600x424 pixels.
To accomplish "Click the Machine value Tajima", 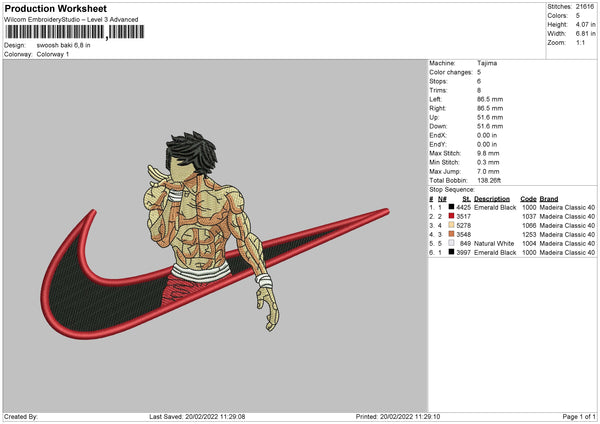I will (x=487, y=63).
